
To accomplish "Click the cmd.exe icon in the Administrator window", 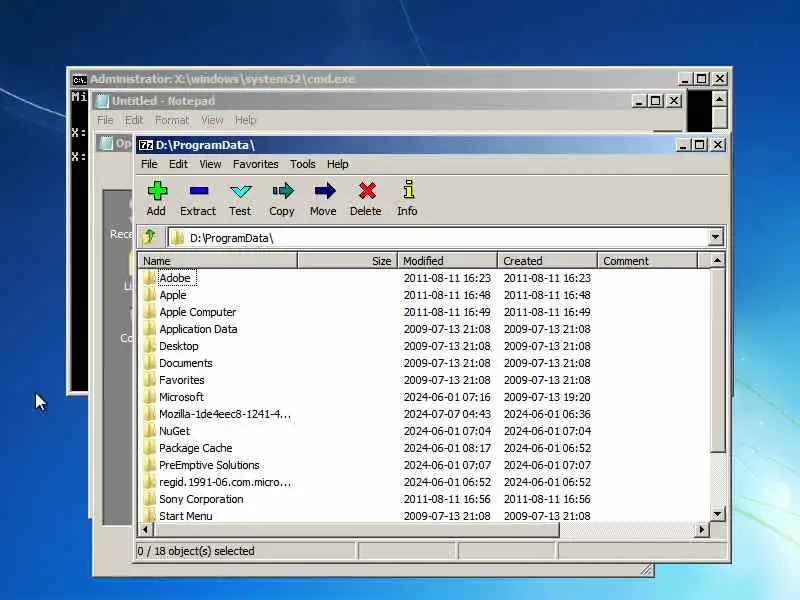I will coord(79,80).
